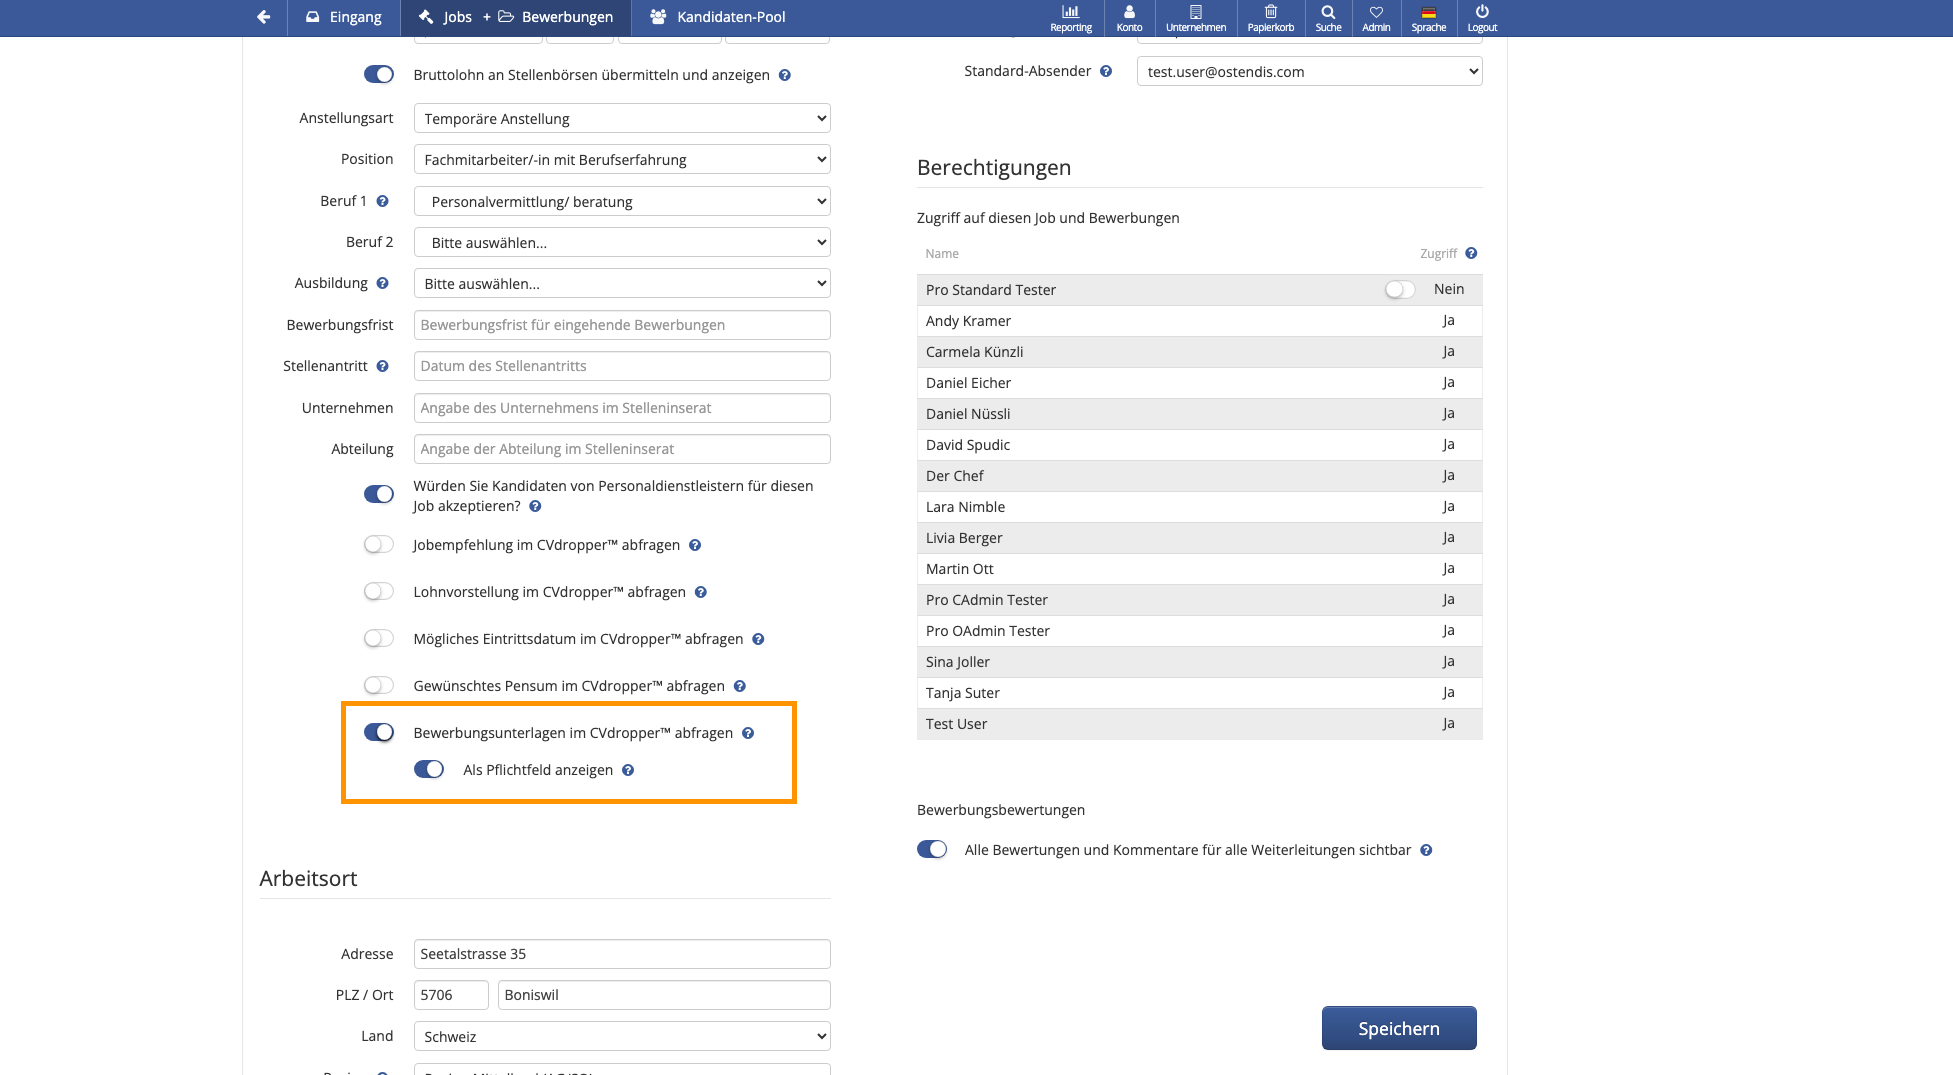Show help for Lohnvorstellung im CVdropper

[x=701, y=592]
